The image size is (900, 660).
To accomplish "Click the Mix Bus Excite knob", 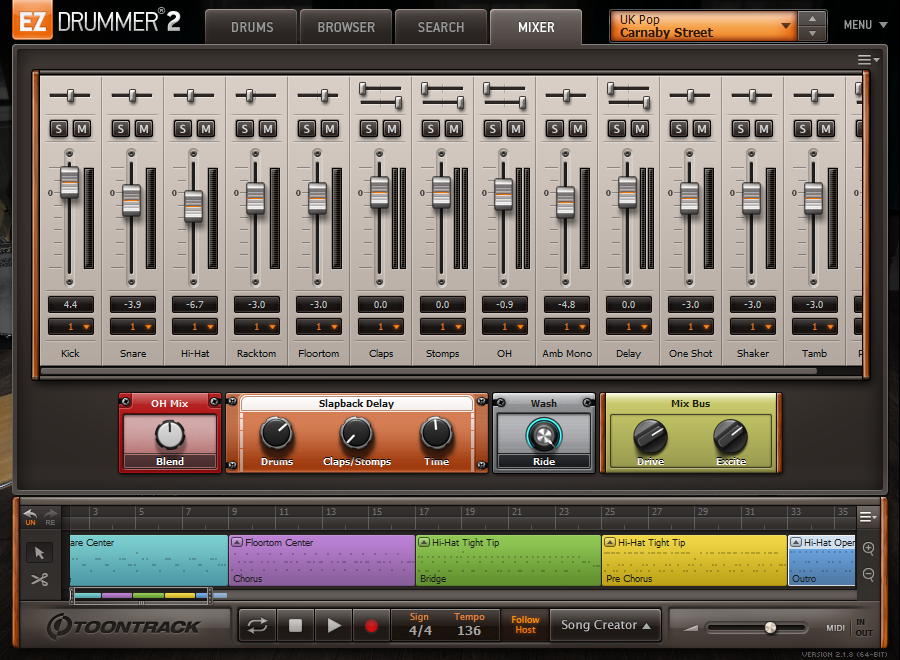I will [x=730, y=437].
